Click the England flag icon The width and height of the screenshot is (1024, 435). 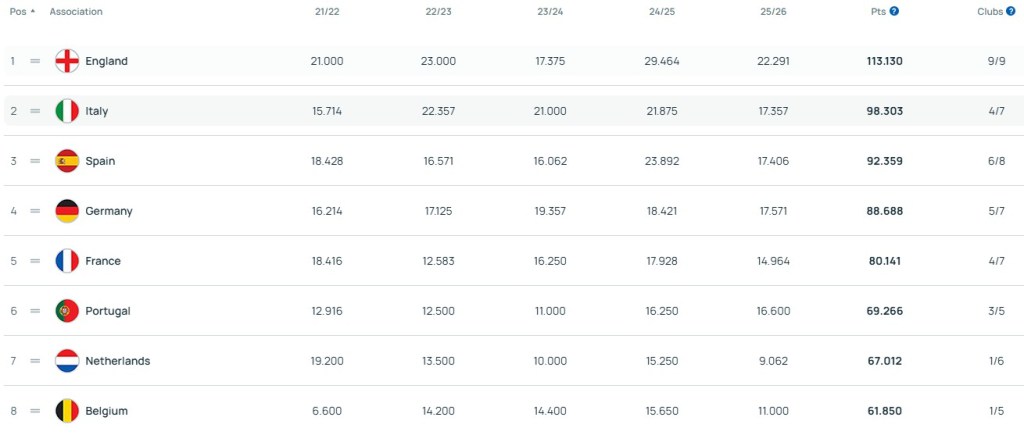pyautogui.click(x=67, y=61)
